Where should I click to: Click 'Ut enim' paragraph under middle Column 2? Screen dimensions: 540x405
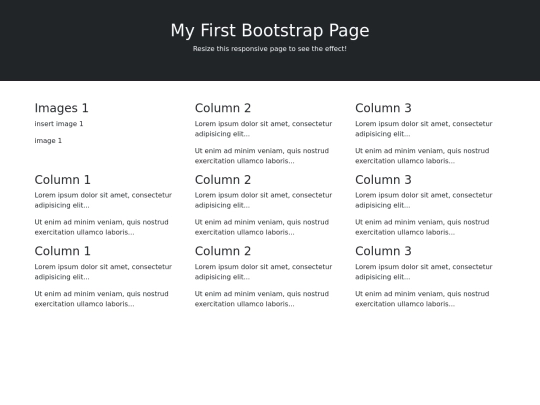(x=262, y=227)
